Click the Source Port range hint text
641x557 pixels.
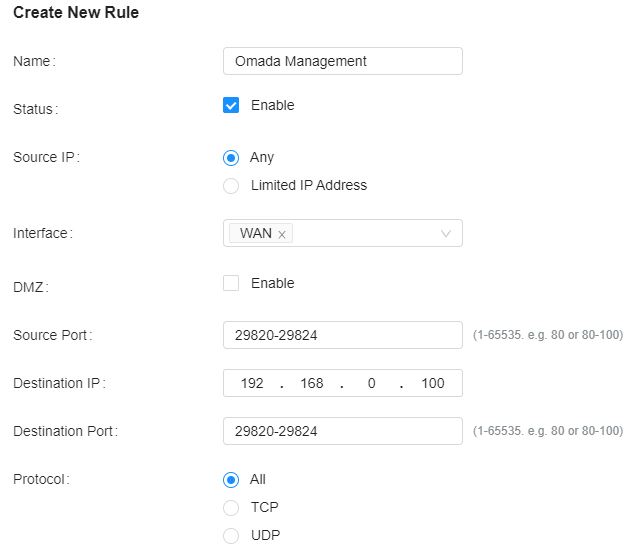[x=547, y=335]
